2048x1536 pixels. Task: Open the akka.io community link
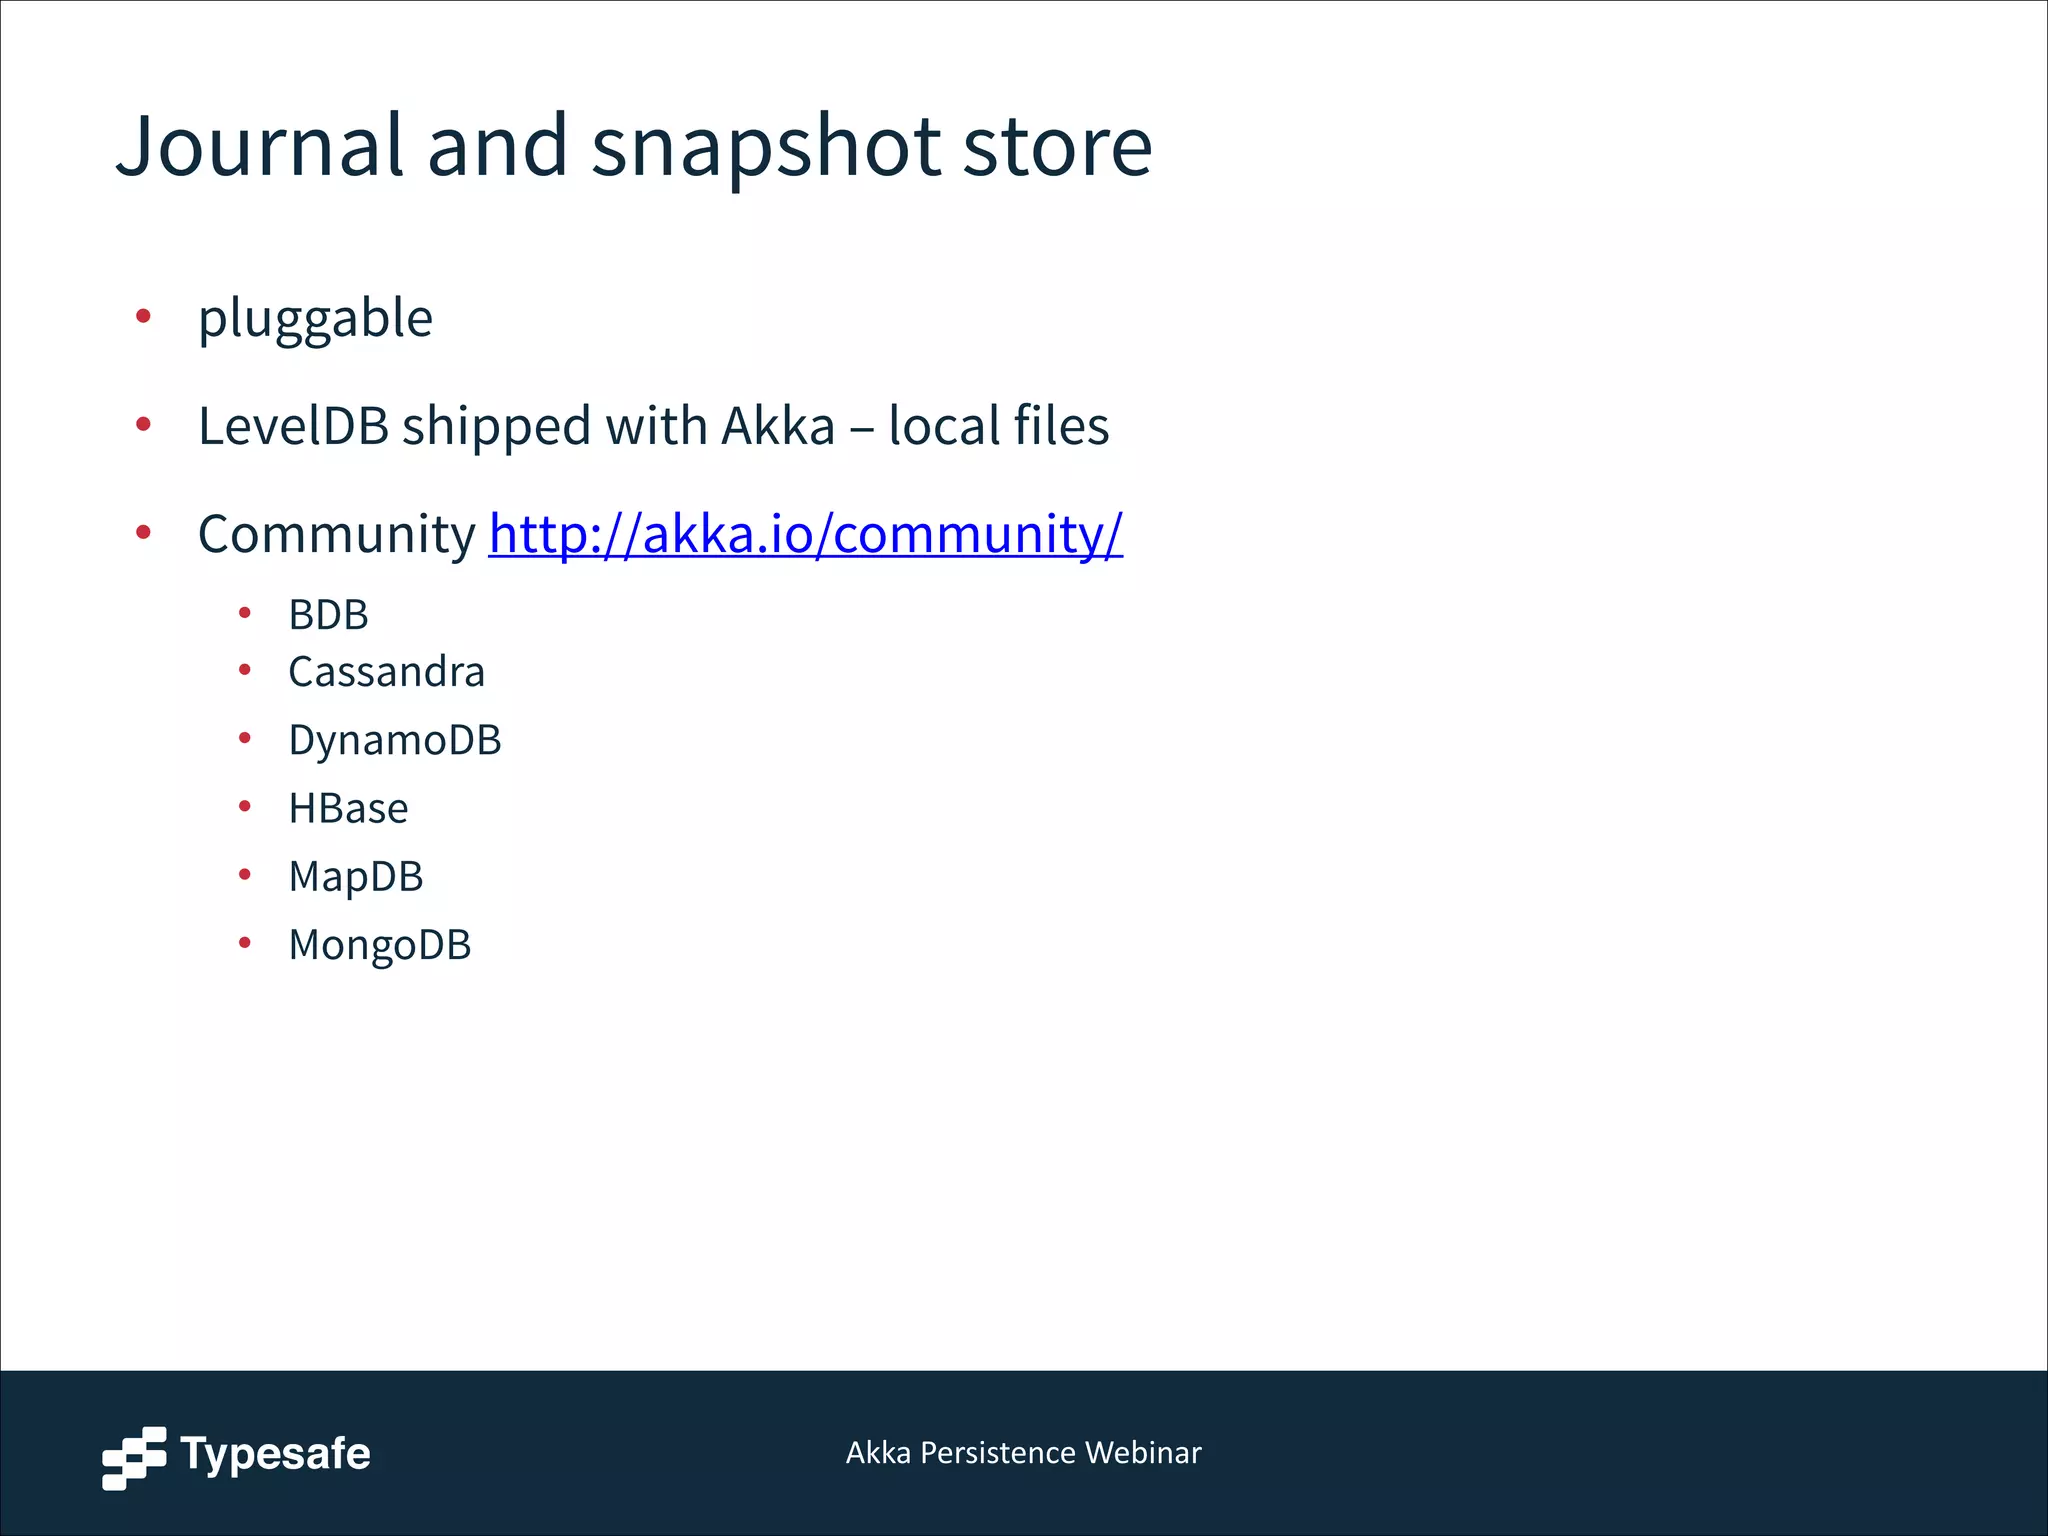[806, 534]
